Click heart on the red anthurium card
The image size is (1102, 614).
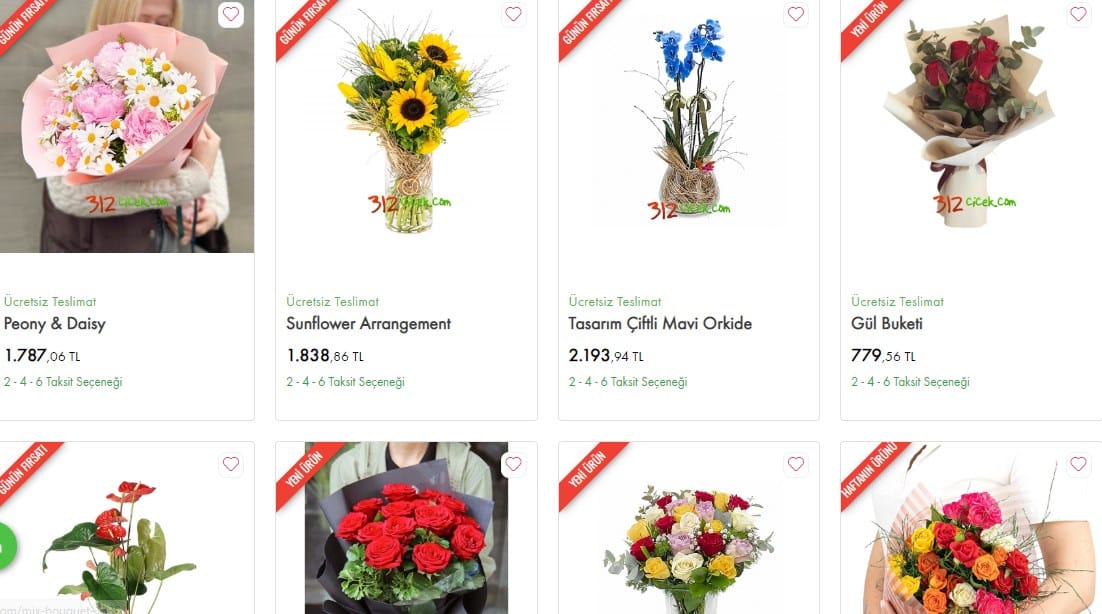click(x=231, y=464)
